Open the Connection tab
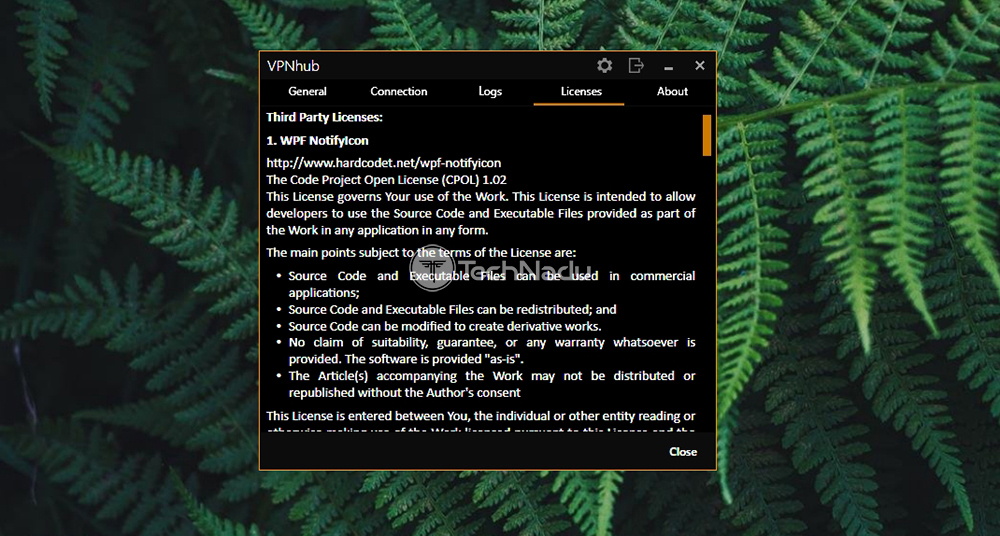 click(x=399, y=91)
